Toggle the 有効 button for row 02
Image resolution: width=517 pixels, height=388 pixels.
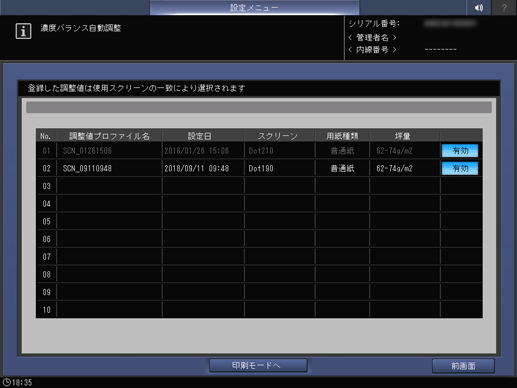[x=460, y=168]
